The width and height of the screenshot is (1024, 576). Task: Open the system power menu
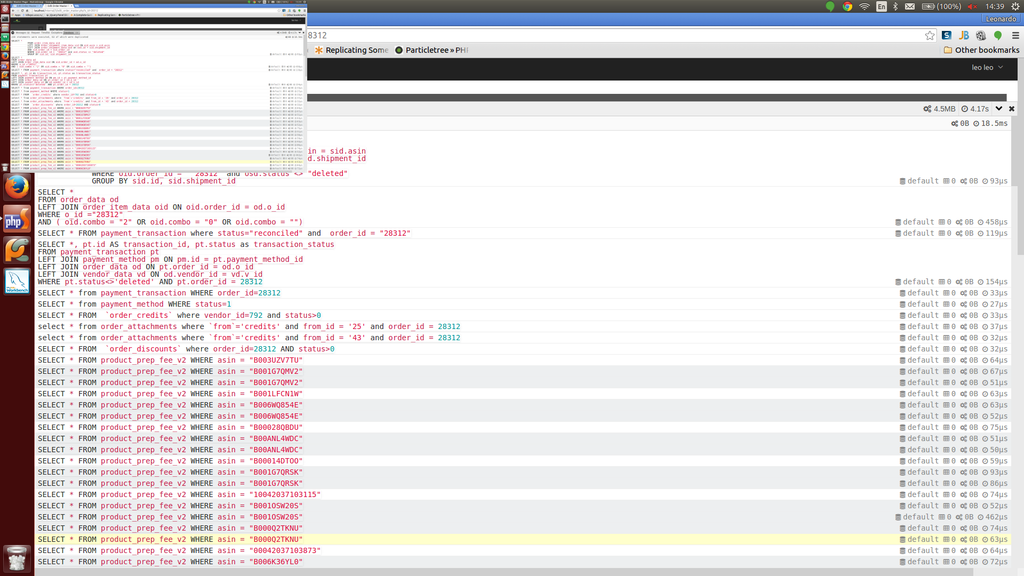click(x=1013, y=7)
